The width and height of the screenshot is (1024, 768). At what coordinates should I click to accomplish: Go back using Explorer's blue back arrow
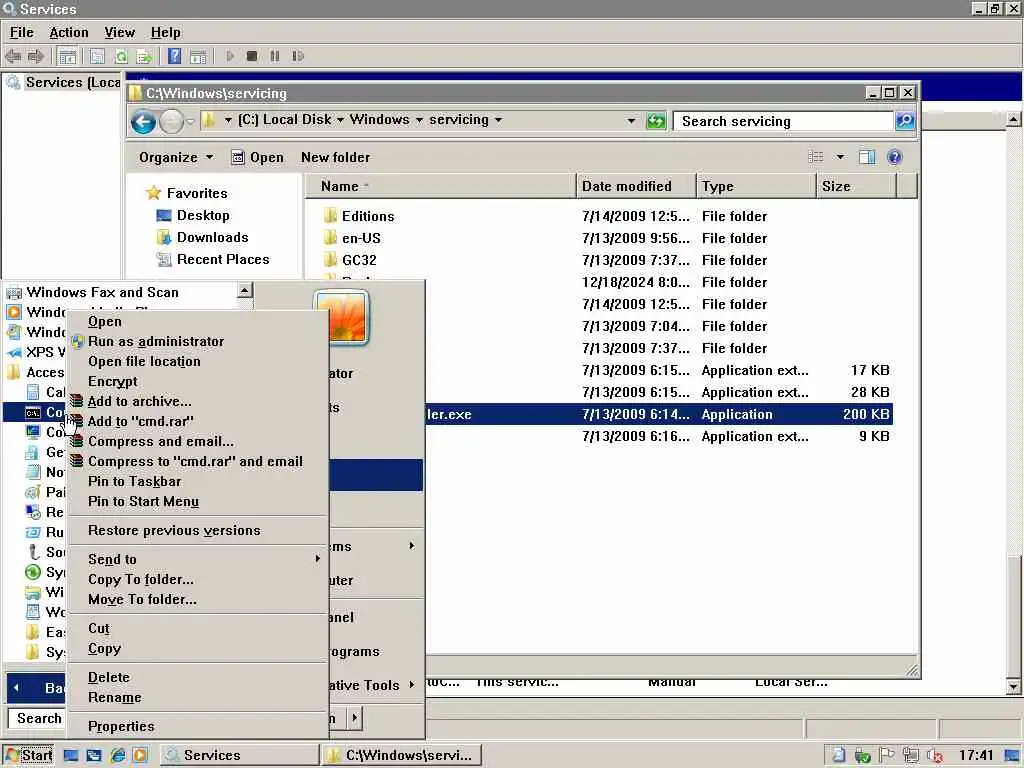point(143,121)
